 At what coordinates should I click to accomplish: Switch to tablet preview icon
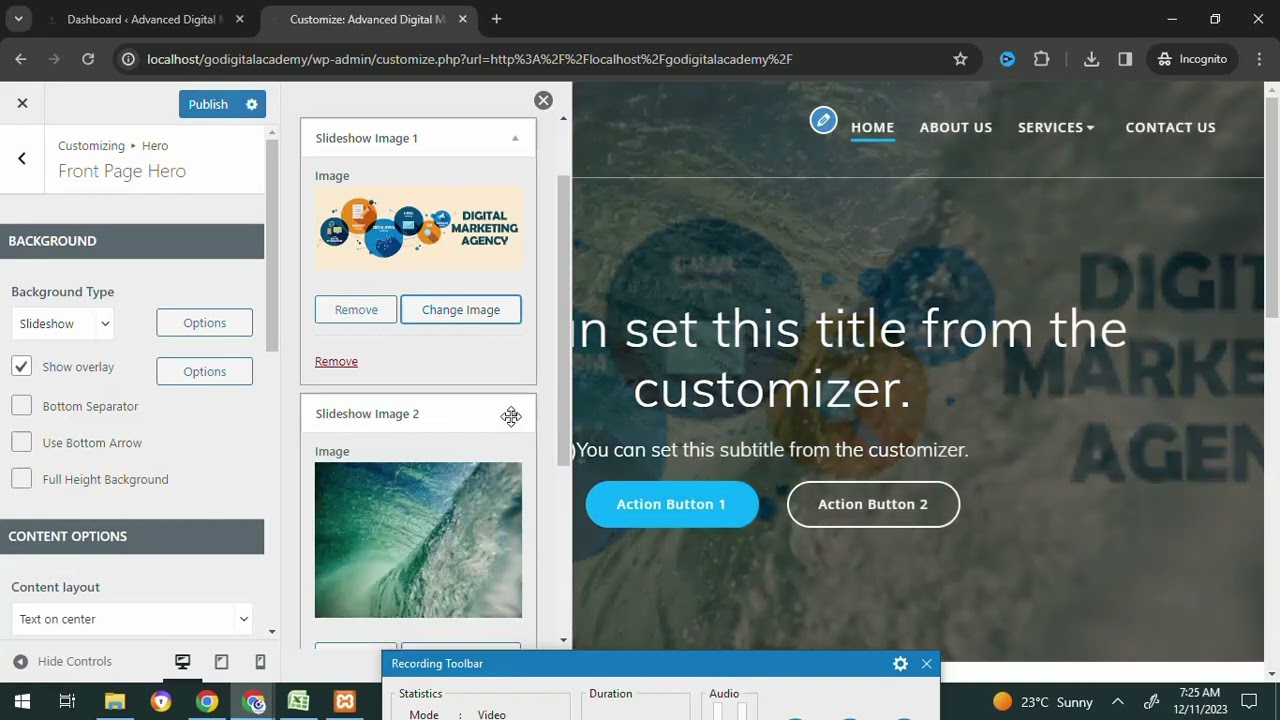[222, 662]
